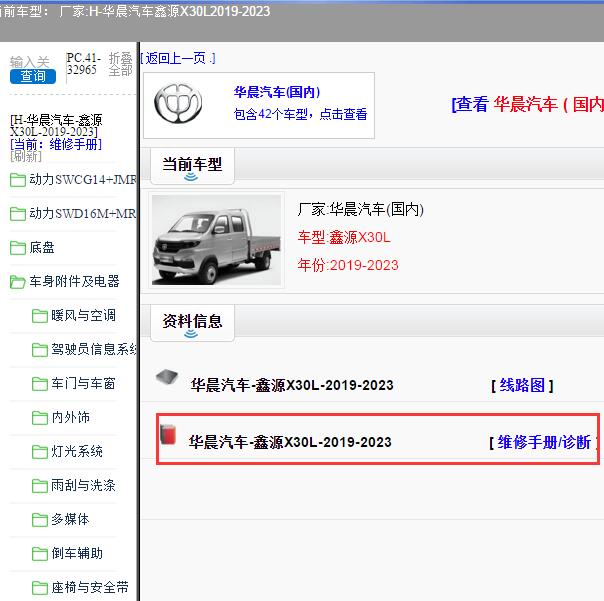Click the 华晨汽车(国内) brand link
The image size is (604, 601).
tap(277, 92)
